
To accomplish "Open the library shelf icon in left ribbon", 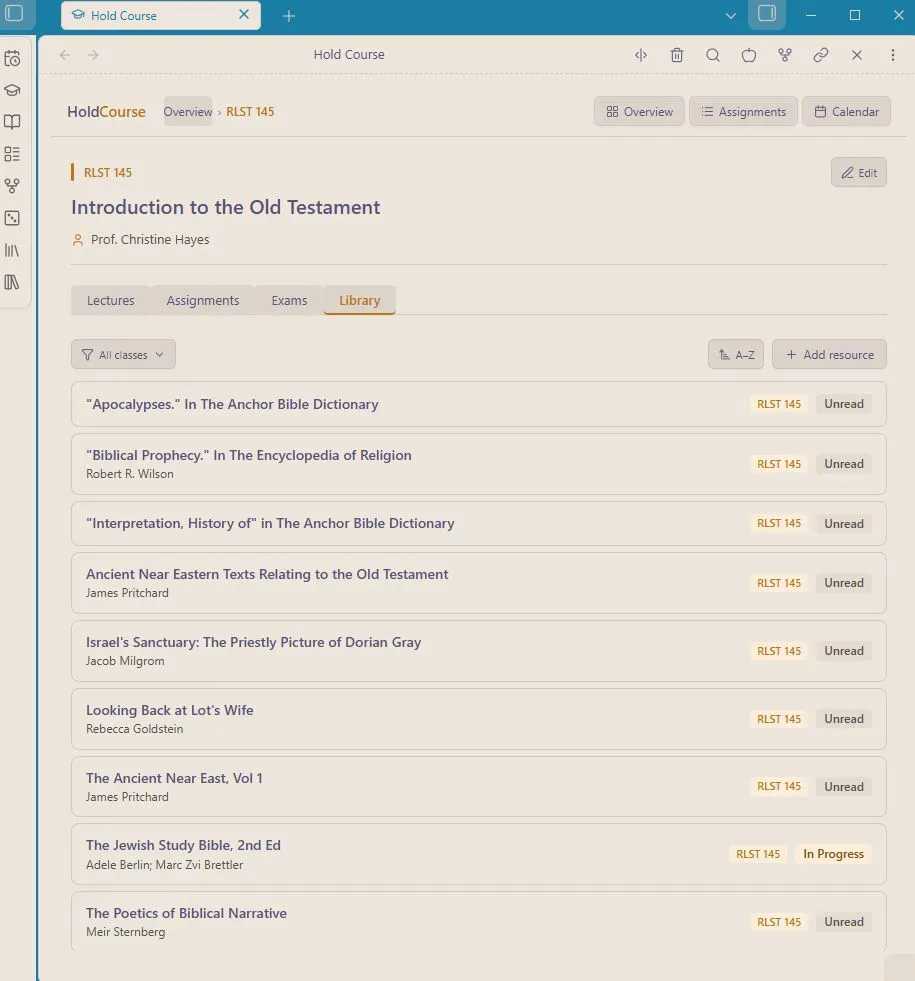I will [12, 250].
